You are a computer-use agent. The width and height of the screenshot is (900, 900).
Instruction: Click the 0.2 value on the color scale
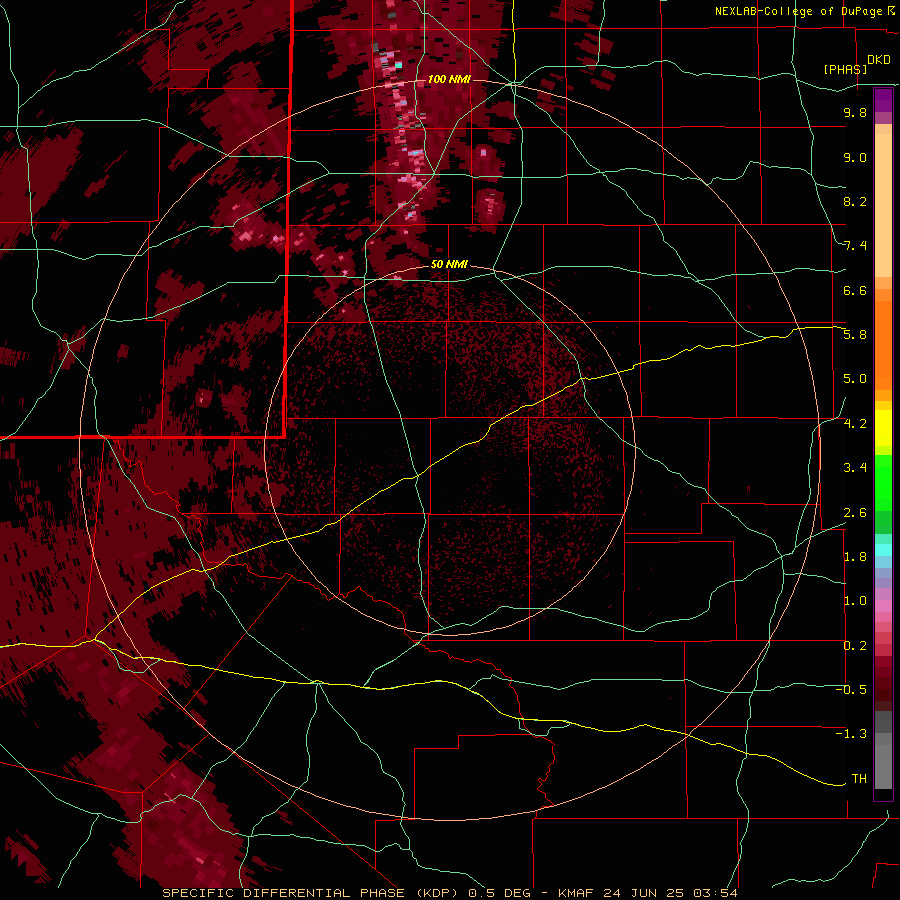tap(855, 646)
